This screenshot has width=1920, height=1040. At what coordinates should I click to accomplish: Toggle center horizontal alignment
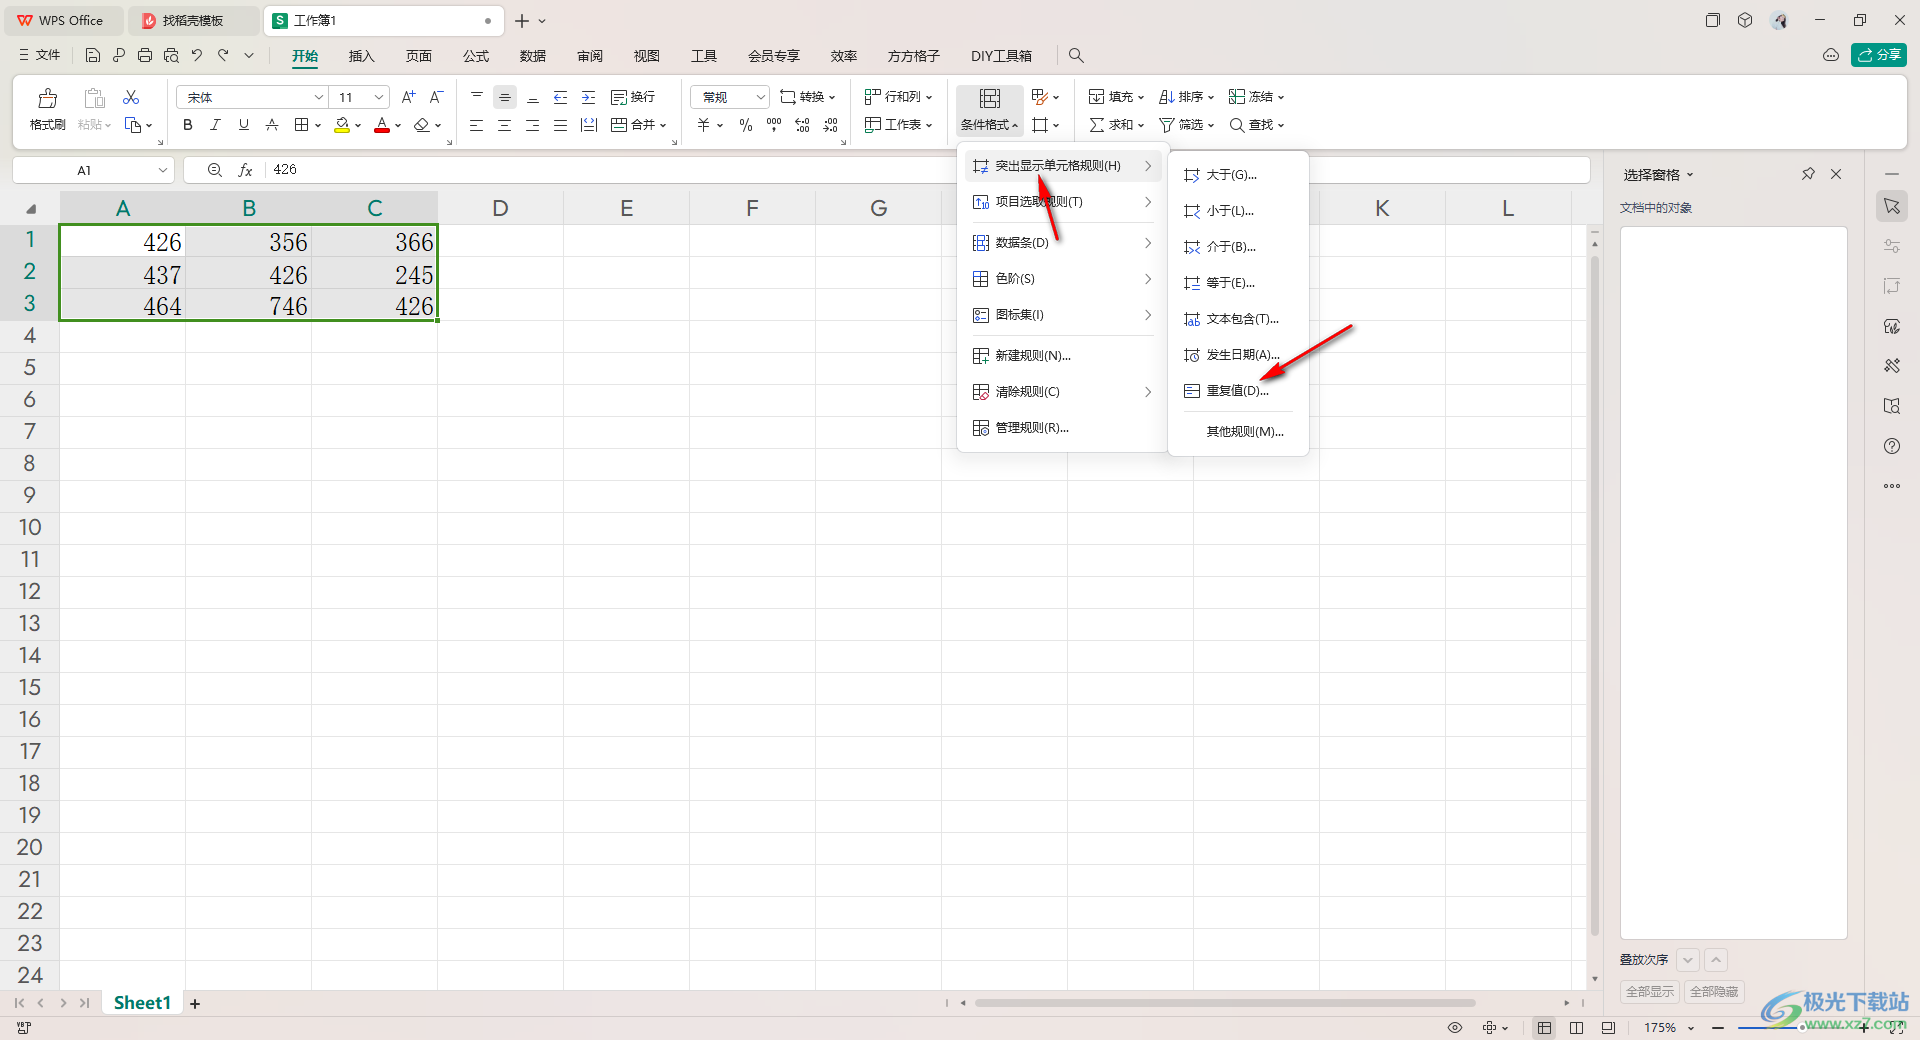[x=505, y=125]
